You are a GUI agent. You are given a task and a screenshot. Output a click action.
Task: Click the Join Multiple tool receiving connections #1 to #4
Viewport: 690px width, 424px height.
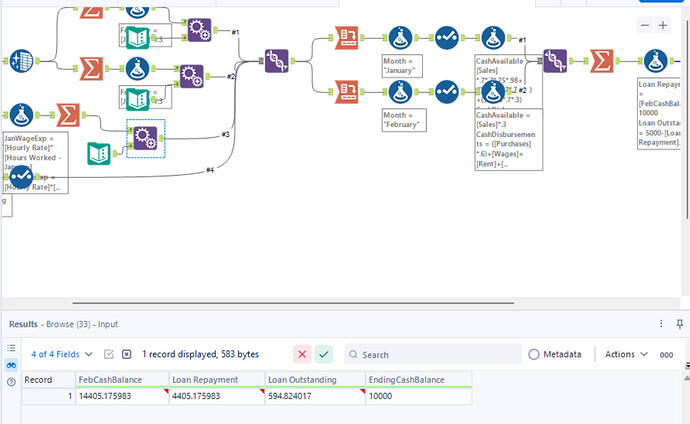point(277,61)
